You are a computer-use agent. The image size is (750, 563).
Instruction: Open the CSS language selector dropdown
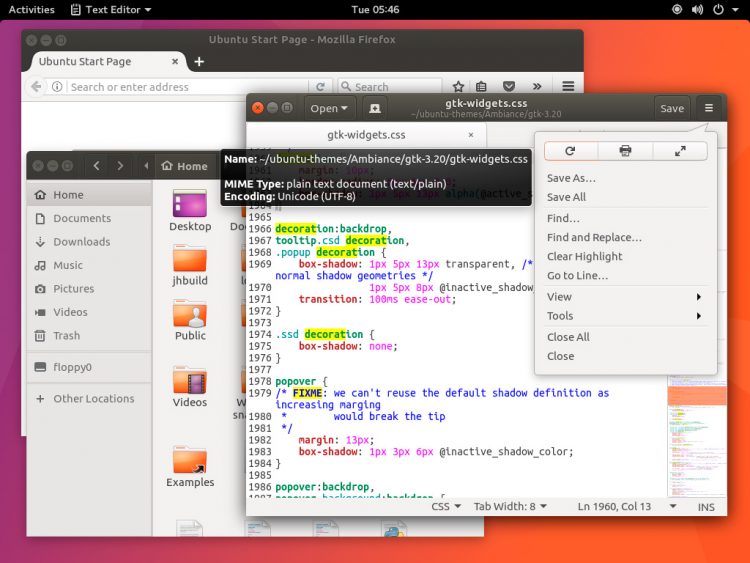445,507
